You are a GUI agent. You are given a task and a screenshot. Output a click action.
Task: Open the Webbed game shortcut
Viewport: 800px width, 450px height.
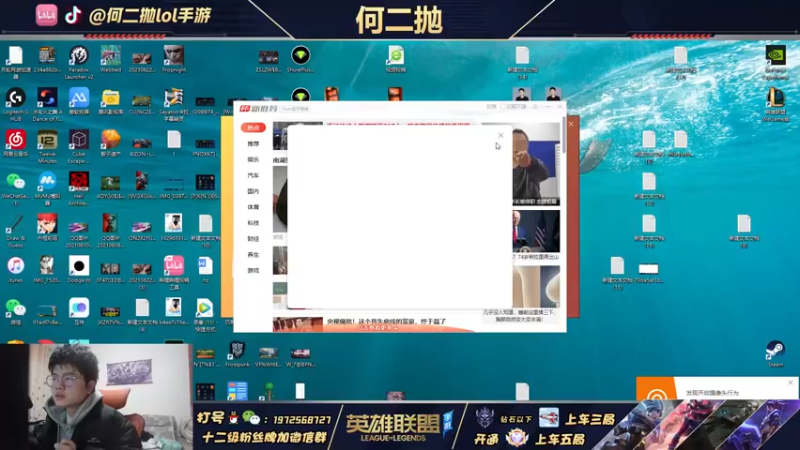pos(110,55)
